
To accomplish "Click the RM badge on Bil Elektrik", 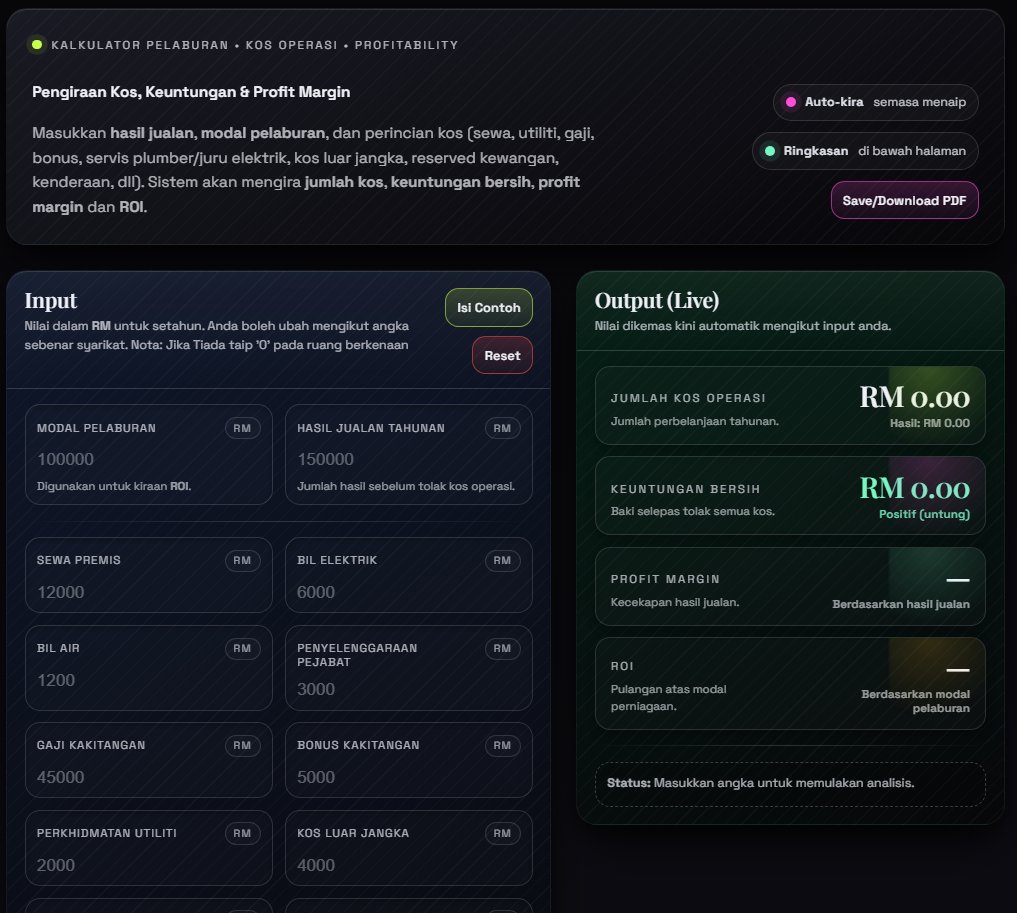I will point(503,560).
